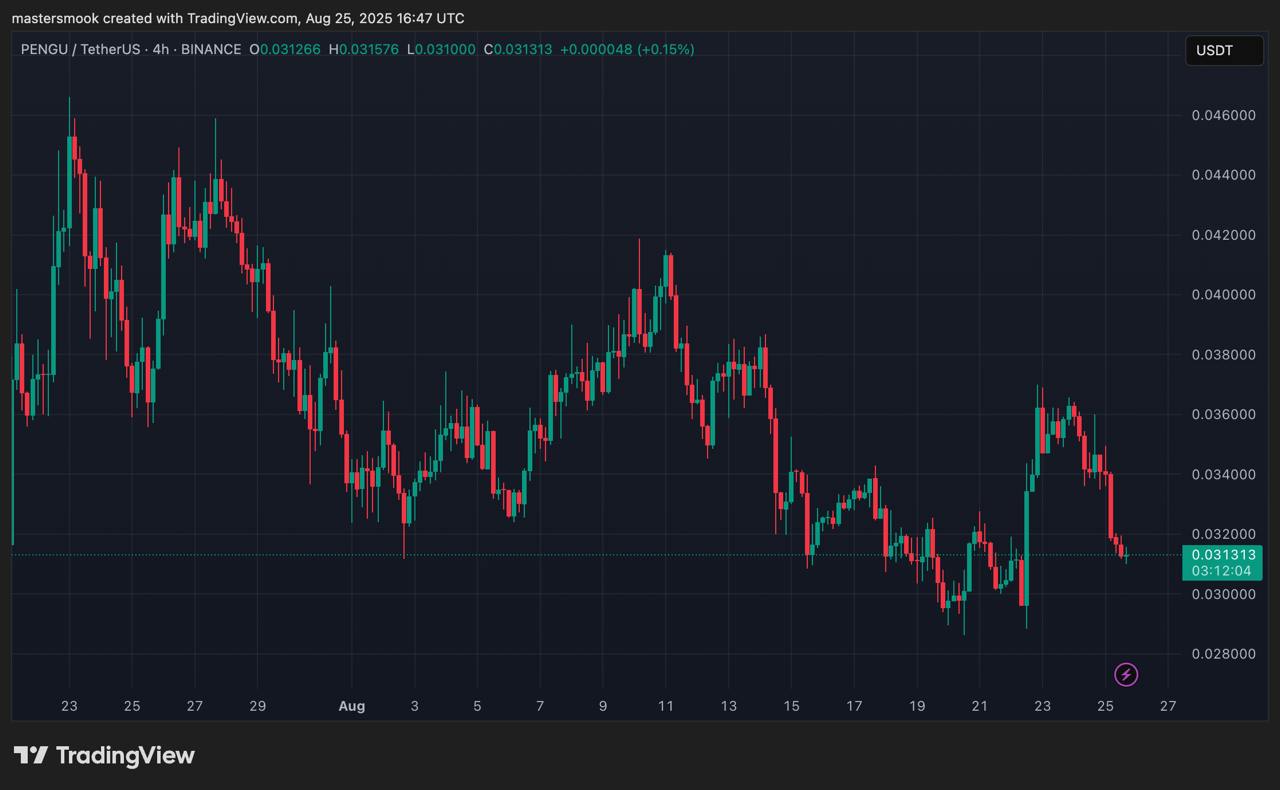Click the 19 date label on time axis
Viewport: 1280px width, 790px height.
(917, 706)
